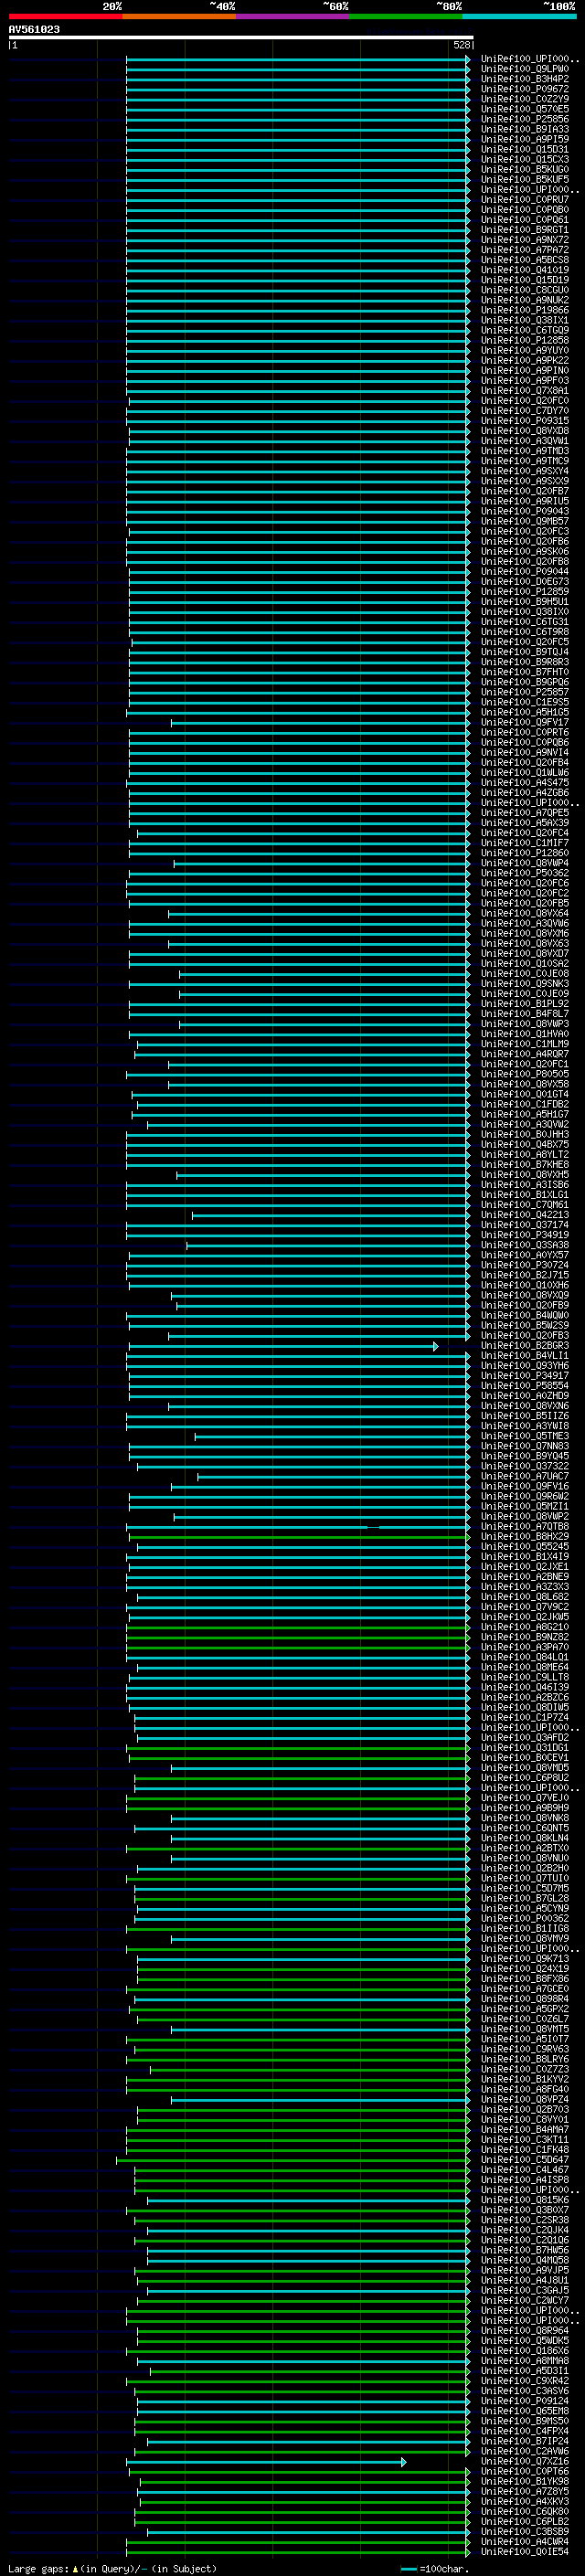The width and height of the screenshot is (585, 2576).
Task: Open hit UniRef100_B1YK98
Action: click(x=525, y=2481)
